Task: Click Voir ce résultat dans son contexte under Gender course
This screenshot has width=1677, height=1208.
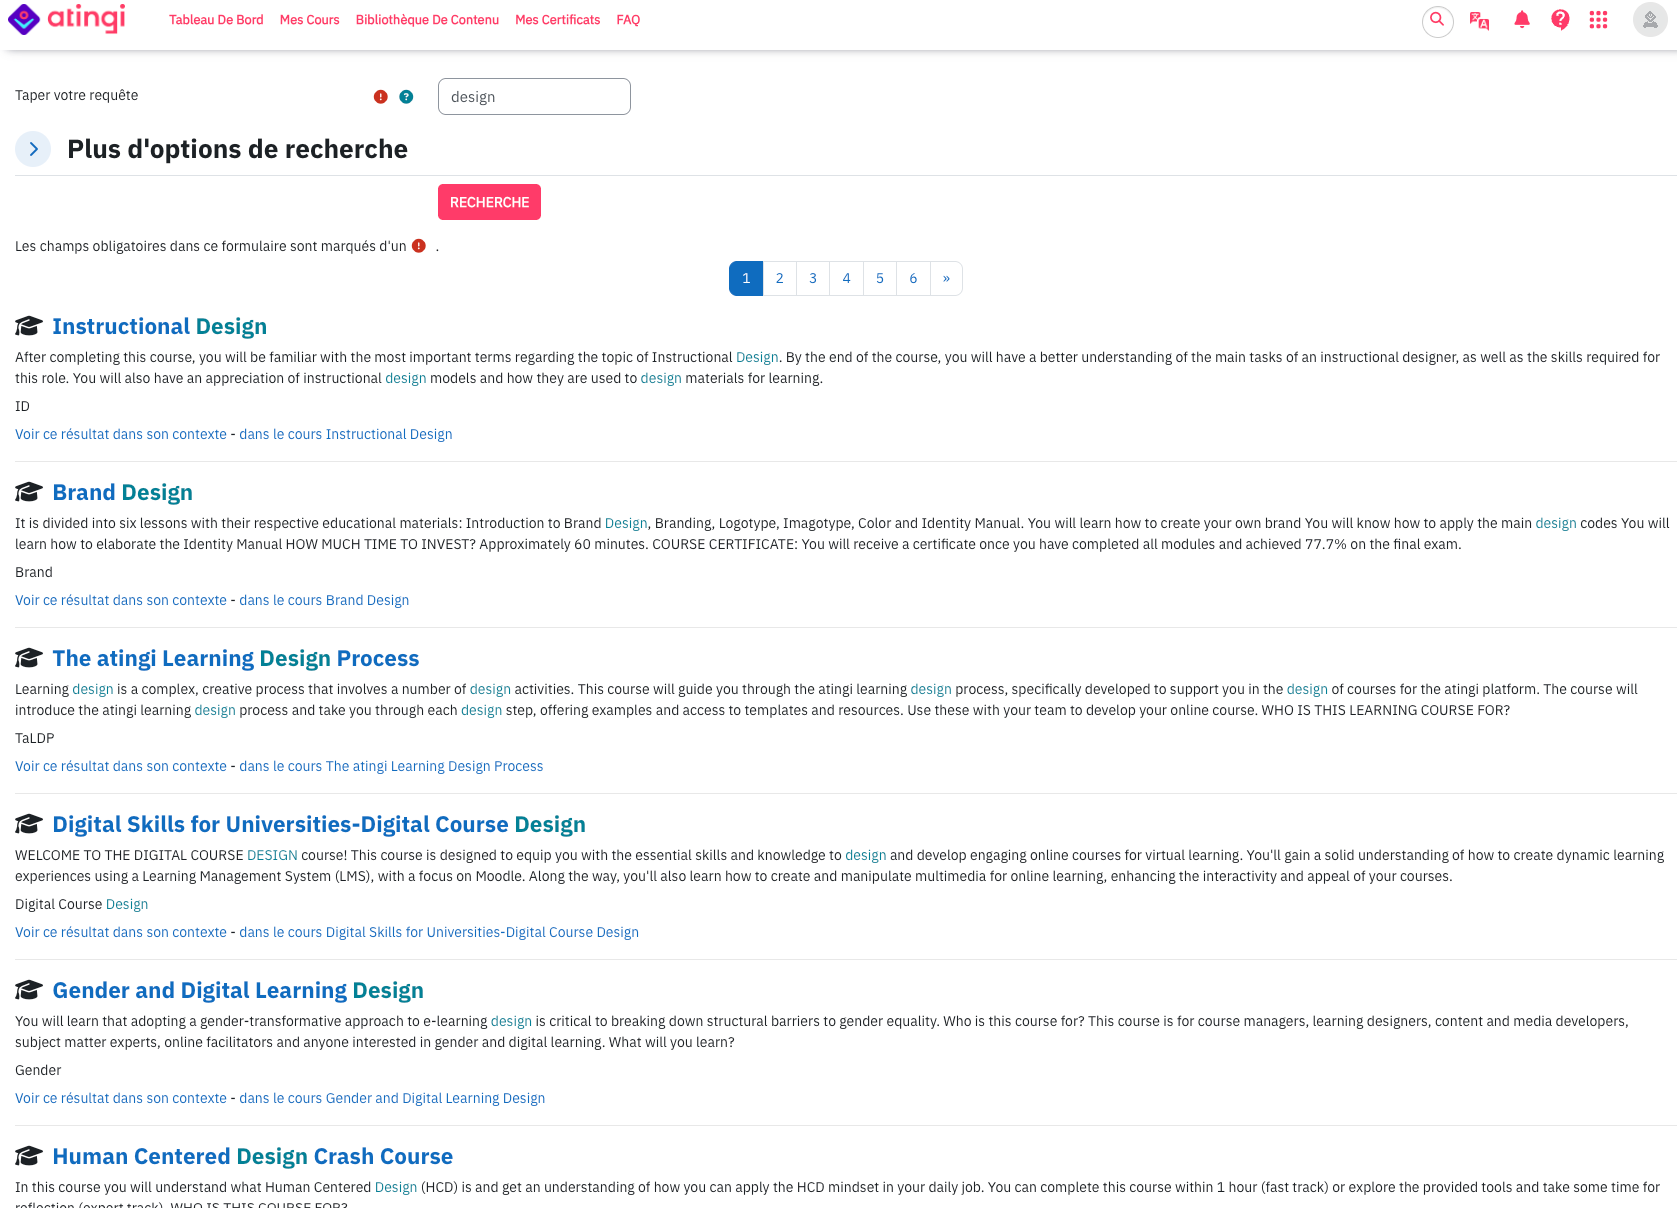Action: (x=121, y=1098)
